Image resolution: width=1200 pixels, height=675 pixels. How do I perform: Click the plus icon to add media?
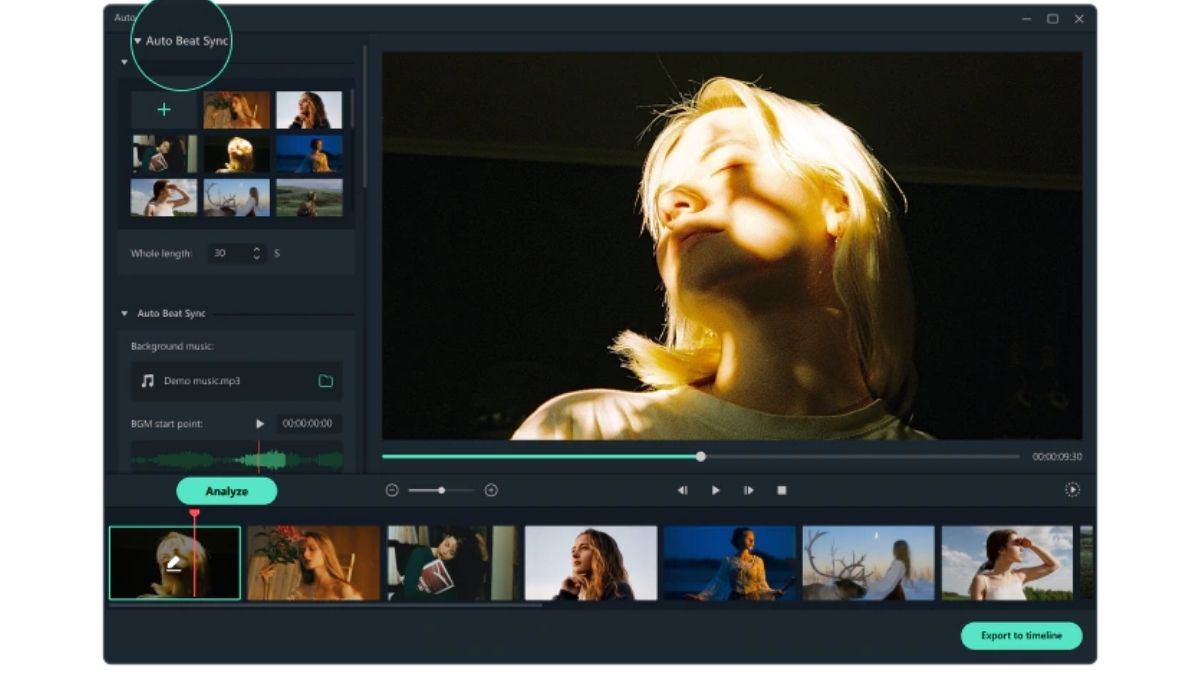tap(164, 110)
